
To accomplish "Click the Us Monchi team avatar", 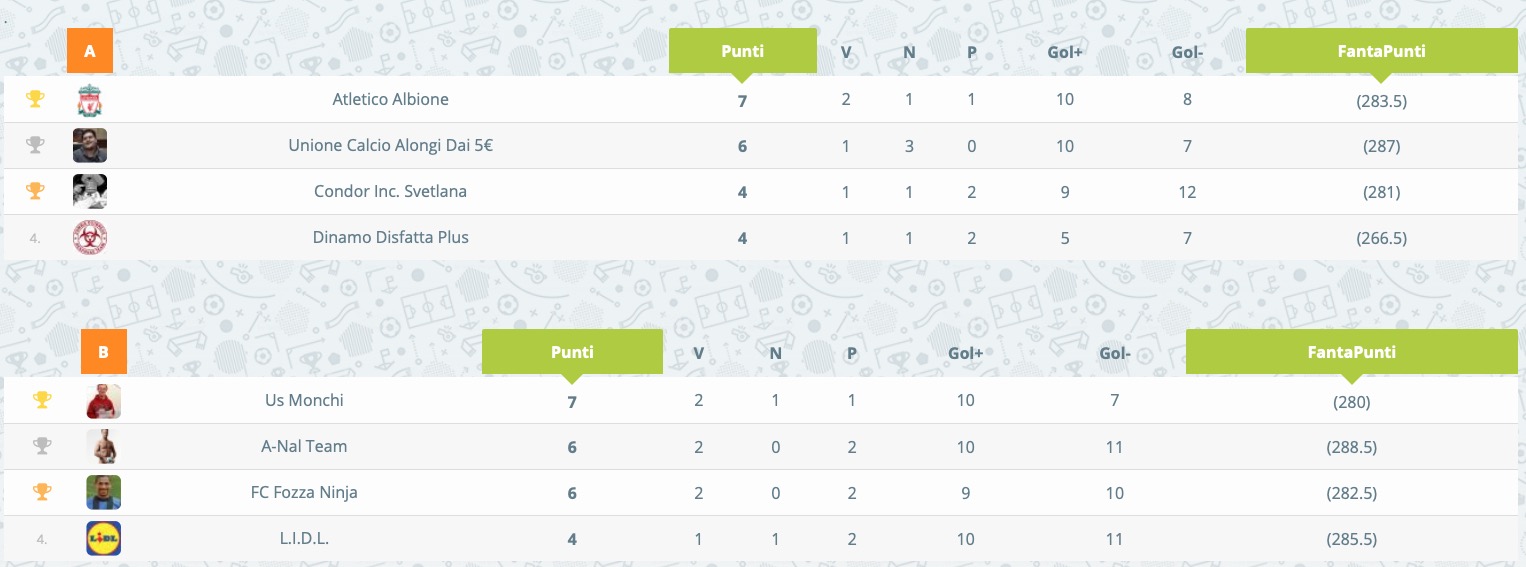I will click(x=104, y=401).
